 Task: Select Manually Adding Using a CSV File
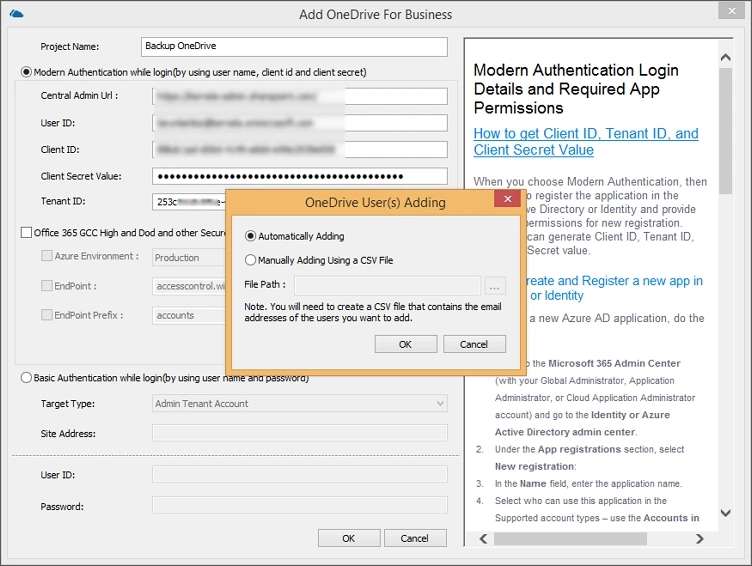319,260
